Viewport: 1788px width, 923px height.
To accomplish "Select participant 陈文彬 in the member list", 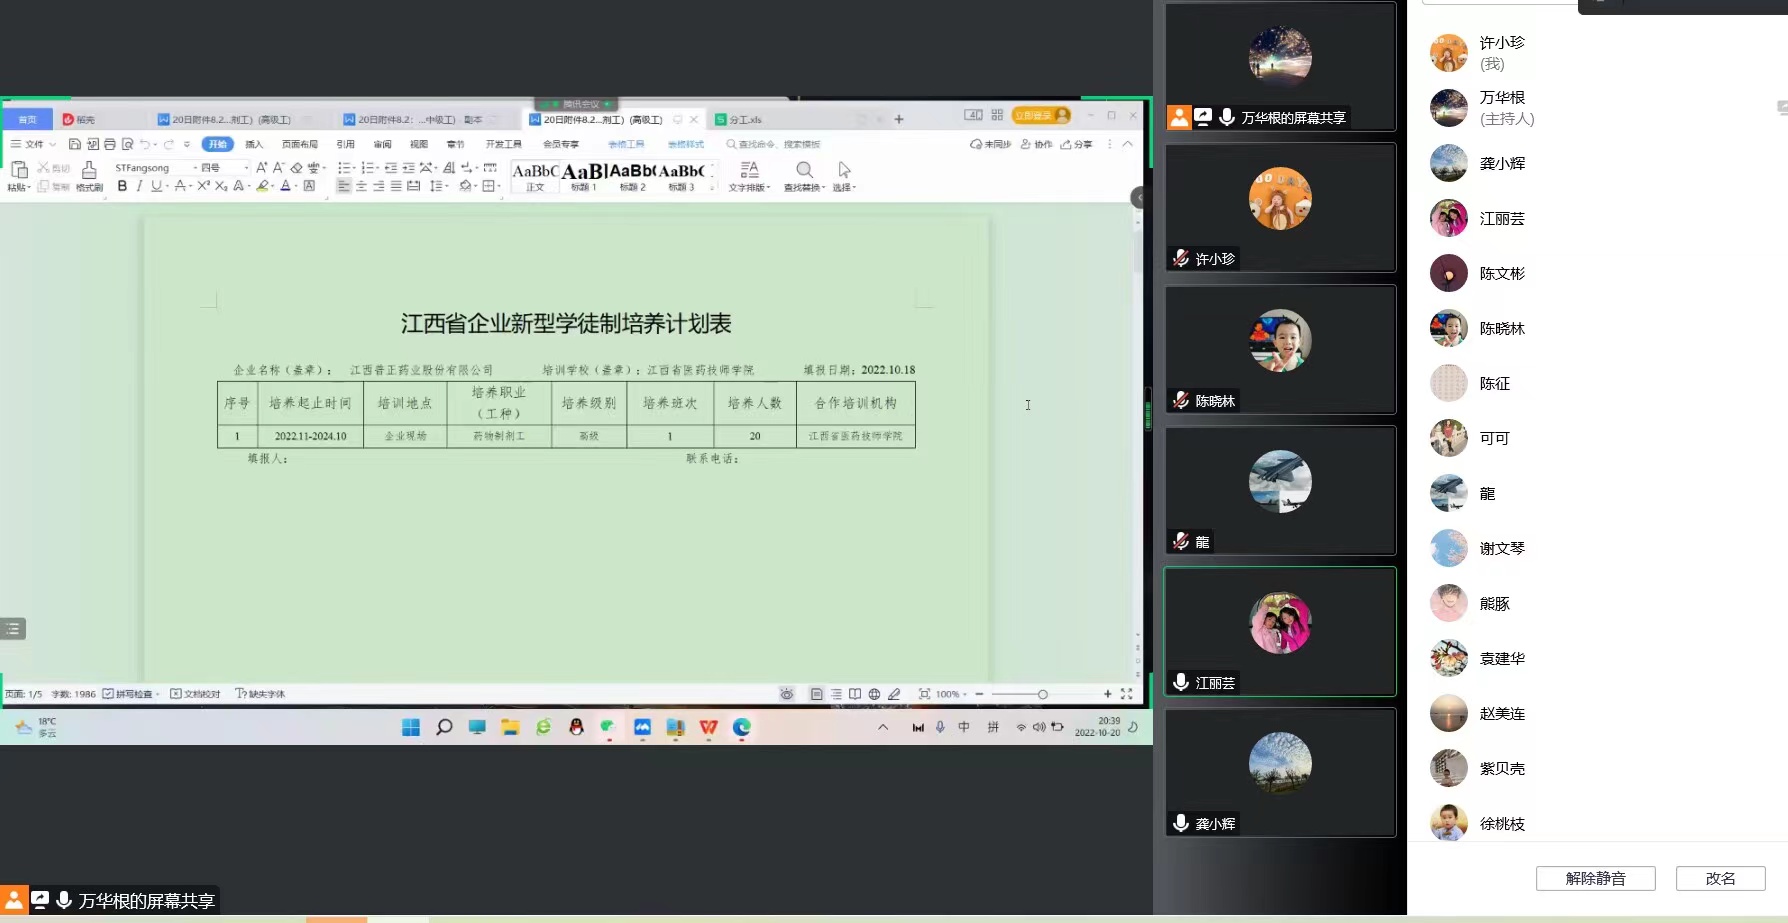I will point(1597,273).
